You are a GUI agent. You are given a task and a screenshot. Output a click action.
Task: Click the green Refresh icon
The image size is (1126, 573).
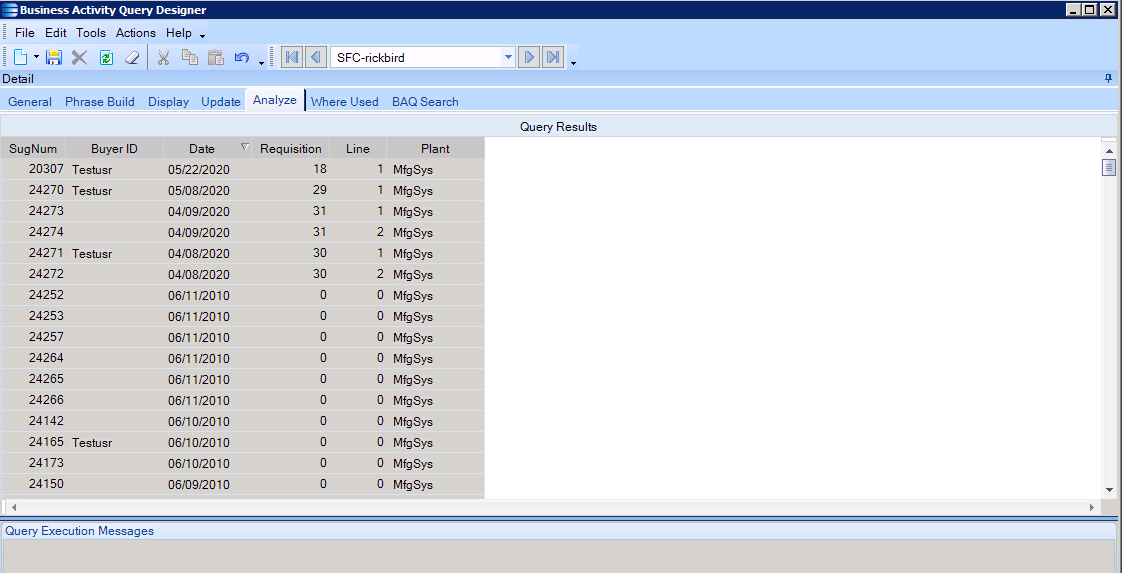[x=106, y=57]
